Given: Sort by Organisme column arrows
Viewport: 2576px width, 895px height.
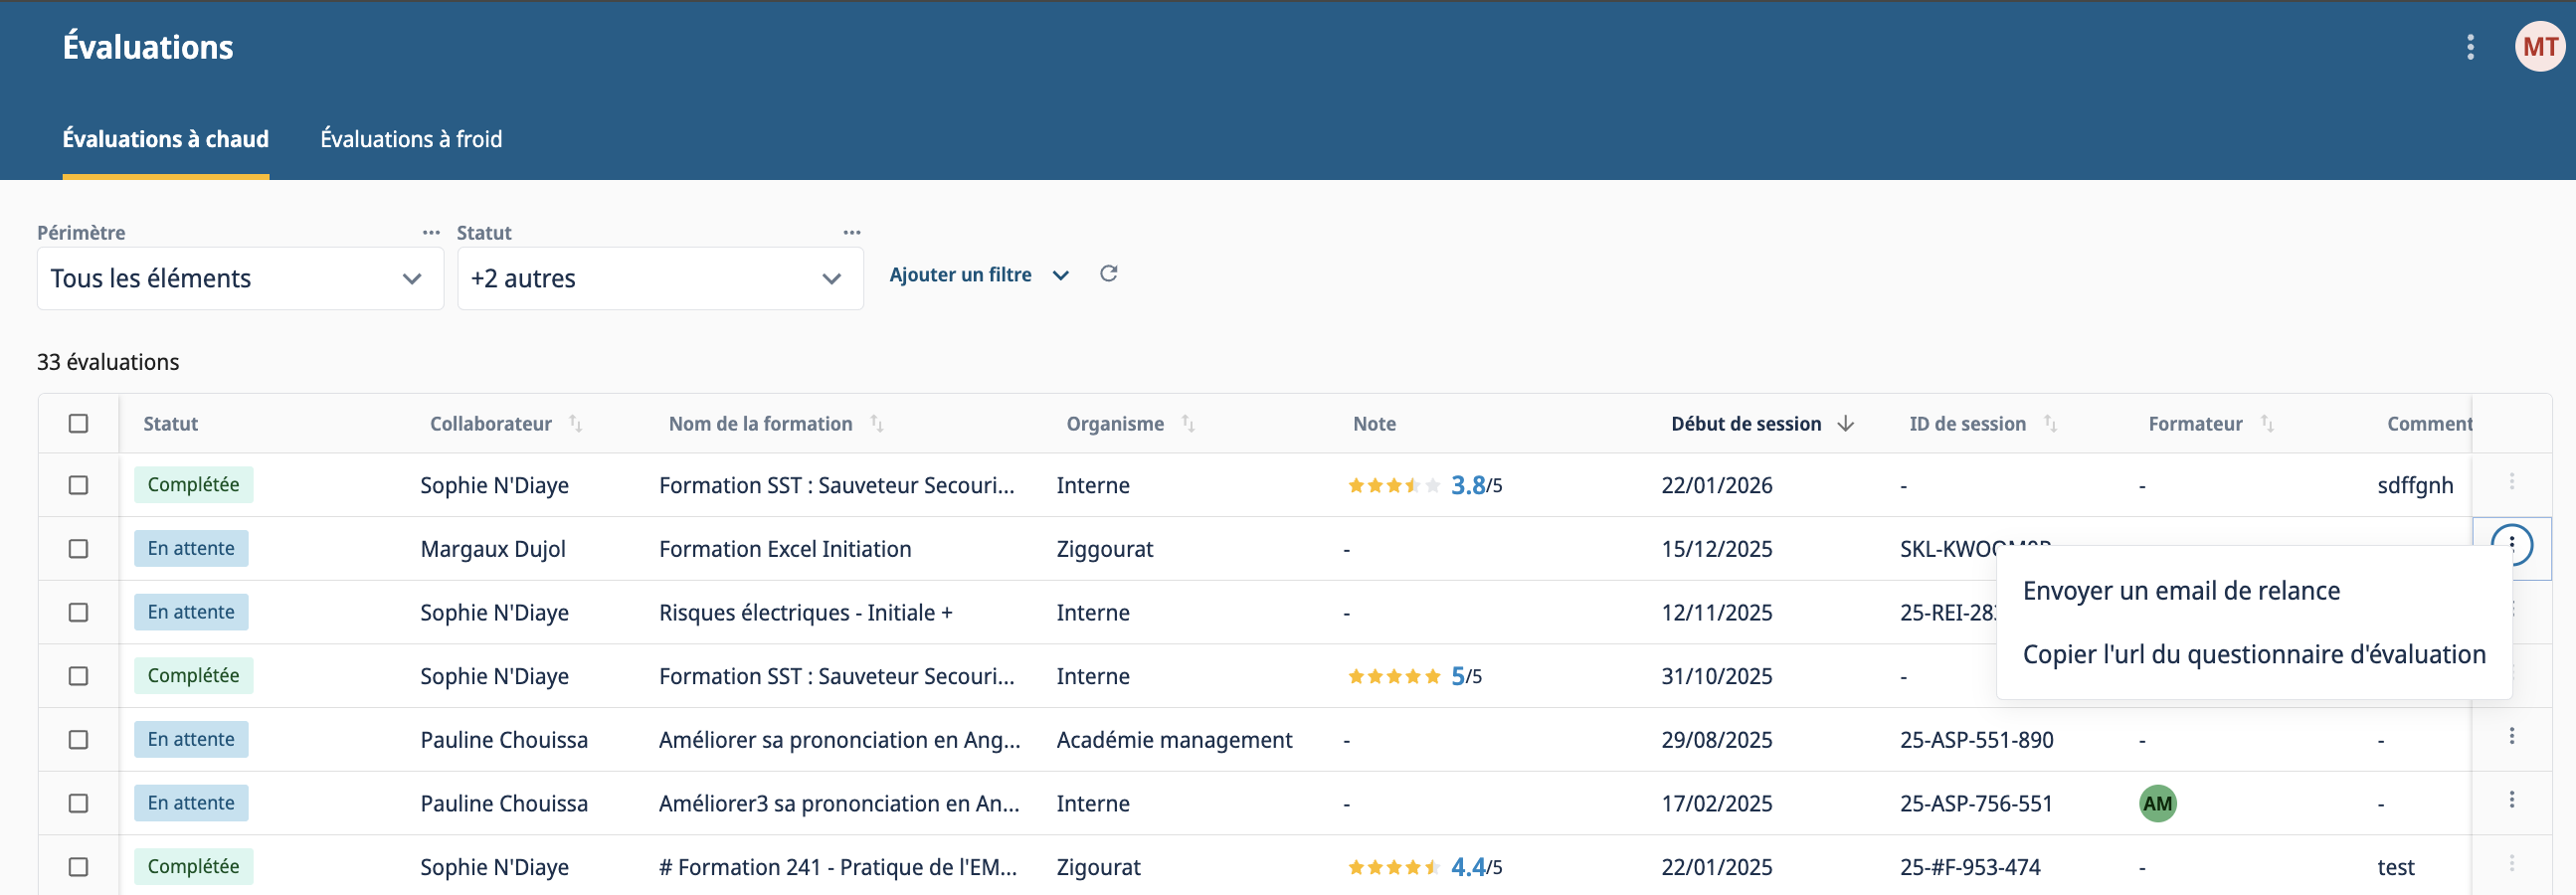Looking at the screenshot, I should (1187, 423).
